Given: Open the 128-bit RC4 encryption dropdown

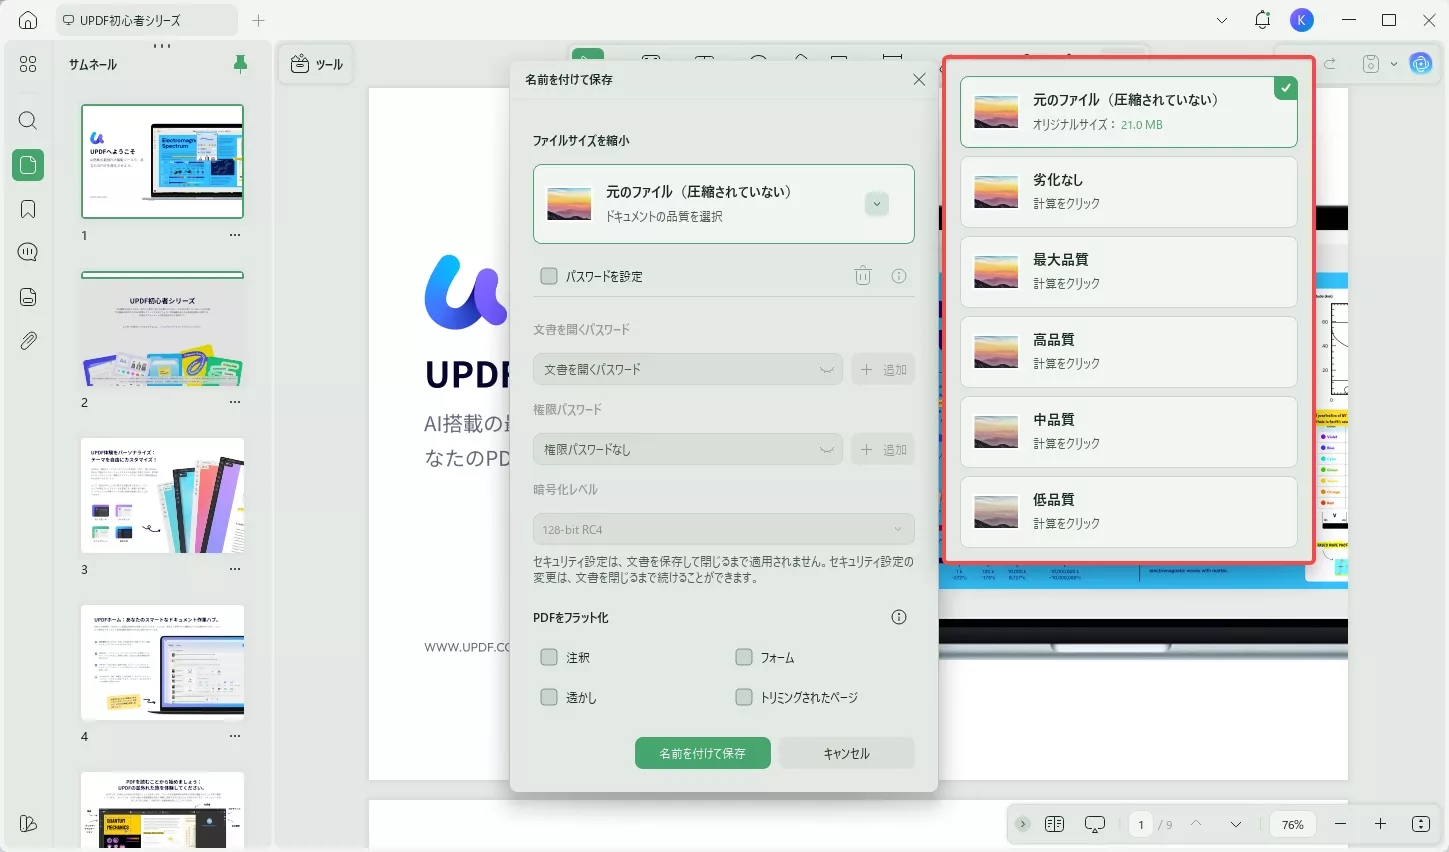Looking at the screenshot, I should click(724, 529).
